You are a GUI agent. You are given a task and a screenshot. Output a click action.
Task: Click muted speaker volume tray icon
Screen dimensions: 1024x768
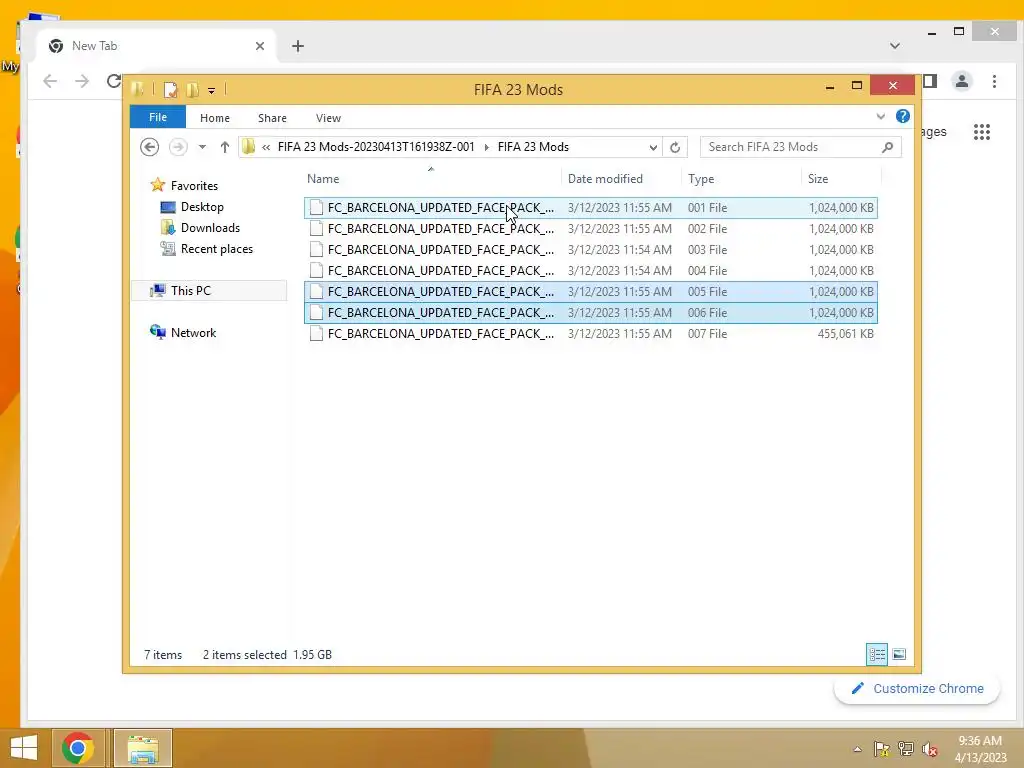tap(930, 749)
